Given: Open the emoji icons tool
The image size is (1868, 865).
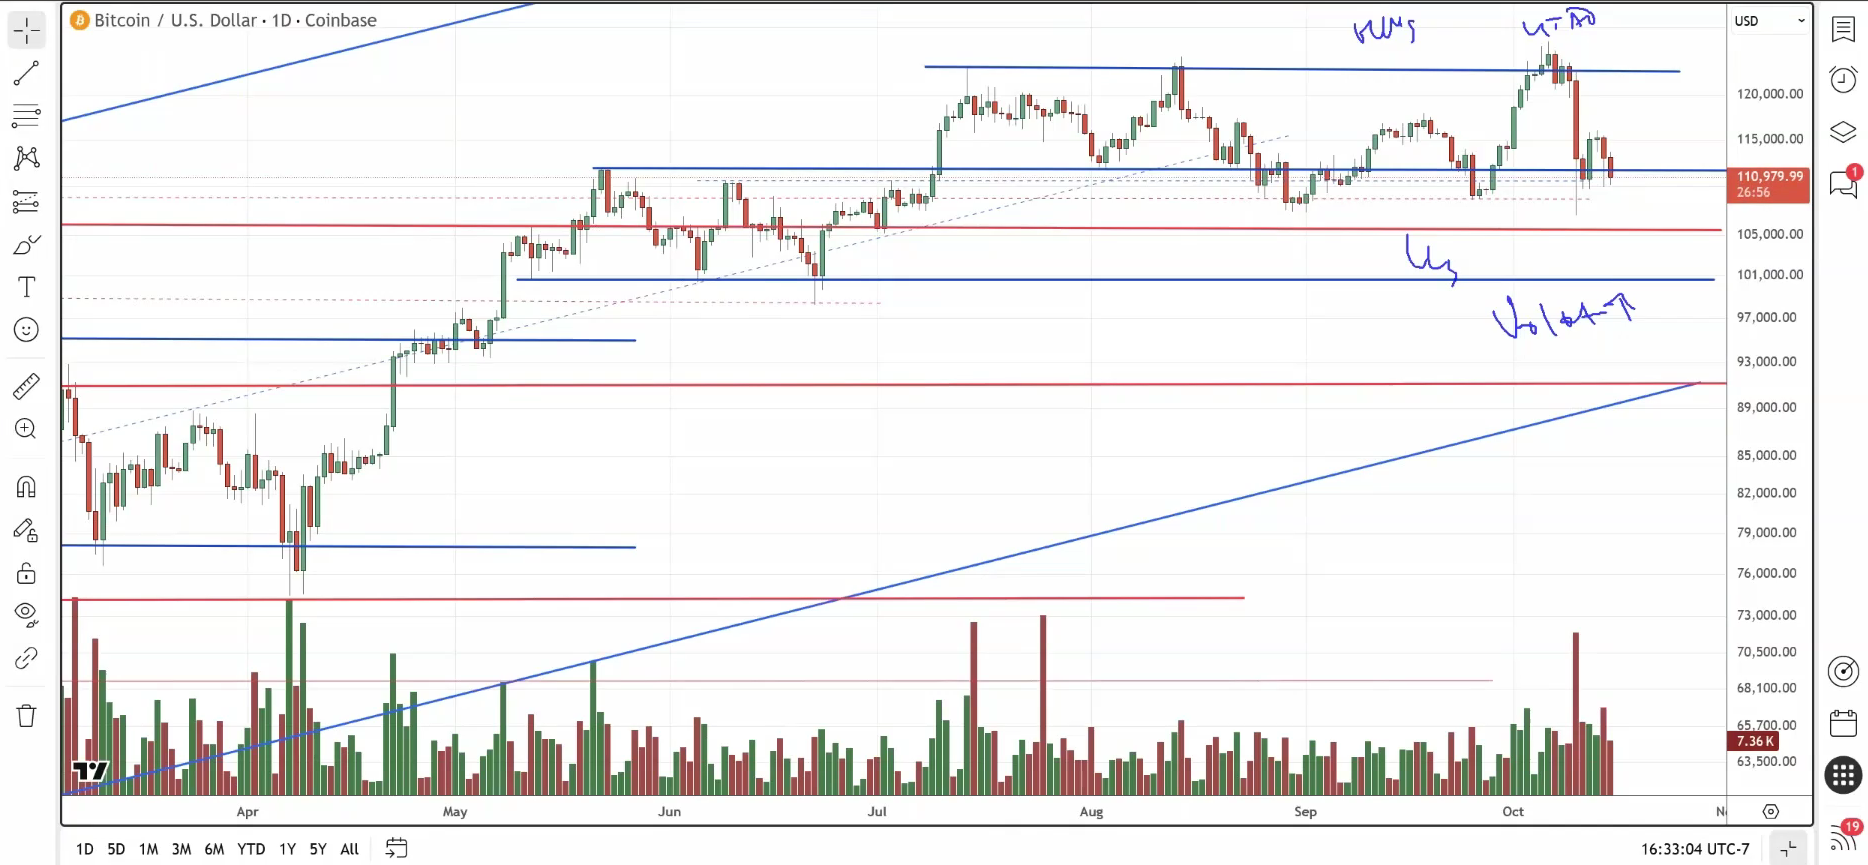Looking at the screenshot, I should coord(26,330).
